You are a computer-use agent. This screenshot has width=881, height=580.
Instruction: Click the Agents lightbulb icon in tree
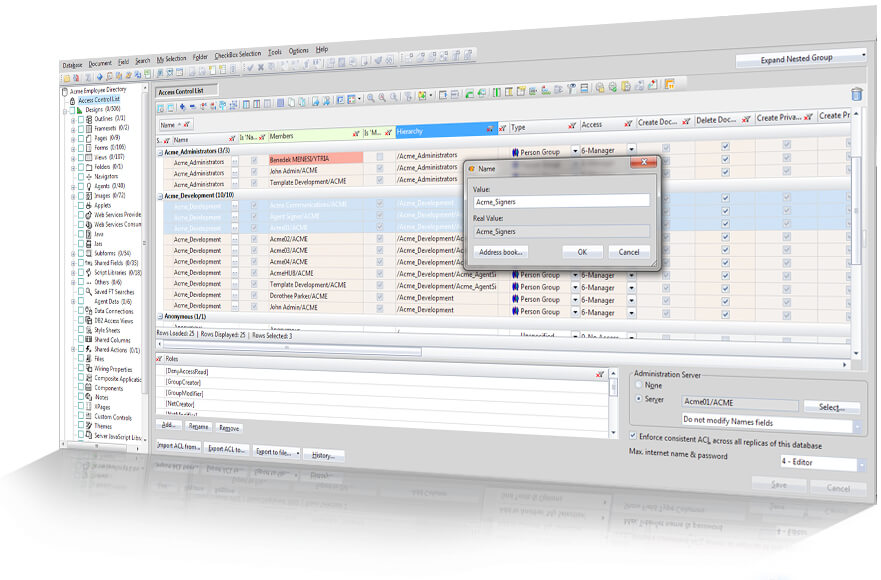point(89,187)
